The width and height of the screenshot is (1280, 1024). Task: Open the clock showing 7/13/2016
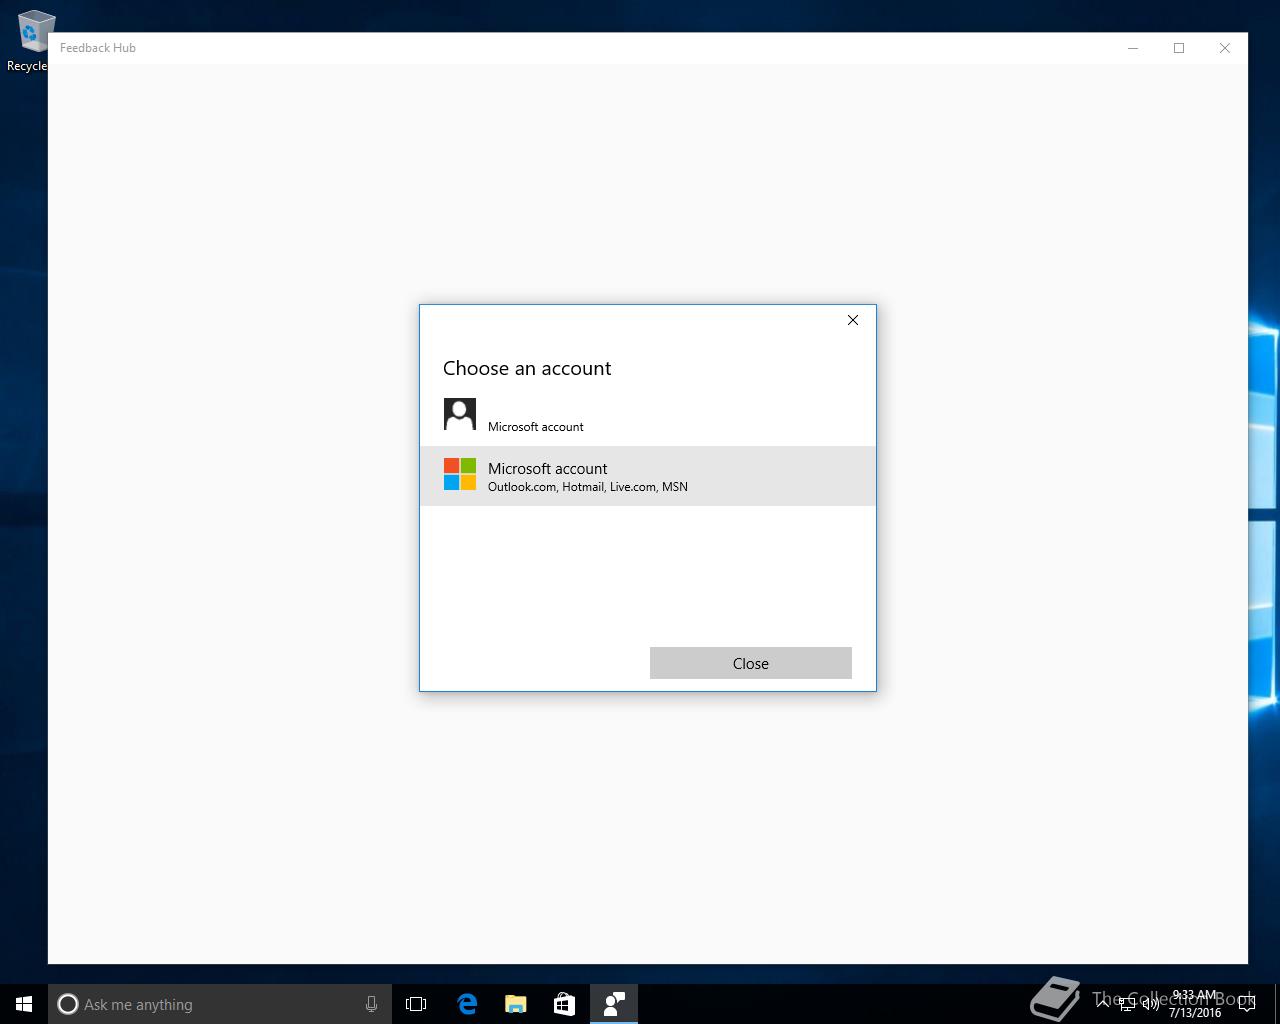click(1195, 1004)
